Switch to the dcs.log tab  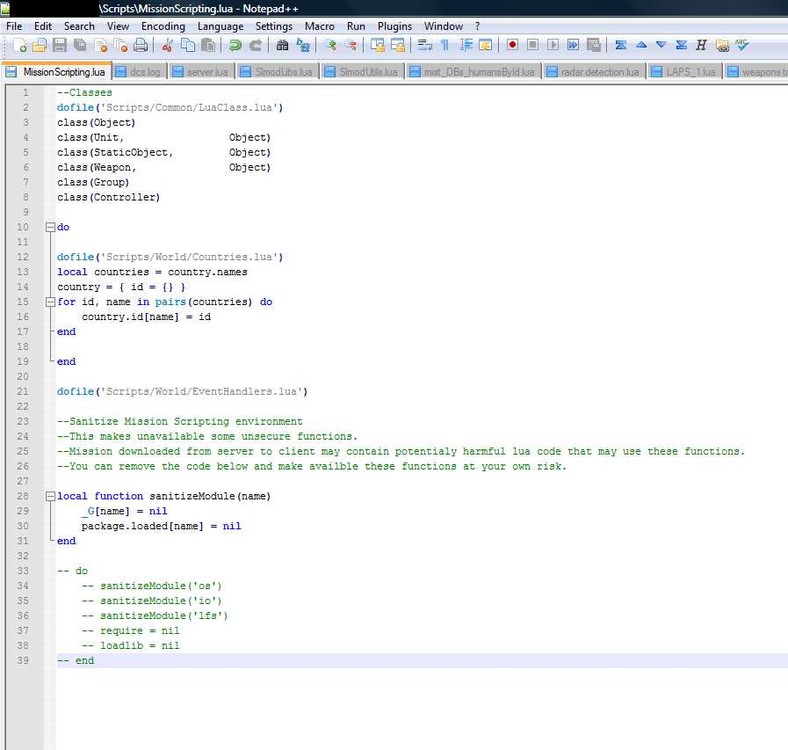138,72
